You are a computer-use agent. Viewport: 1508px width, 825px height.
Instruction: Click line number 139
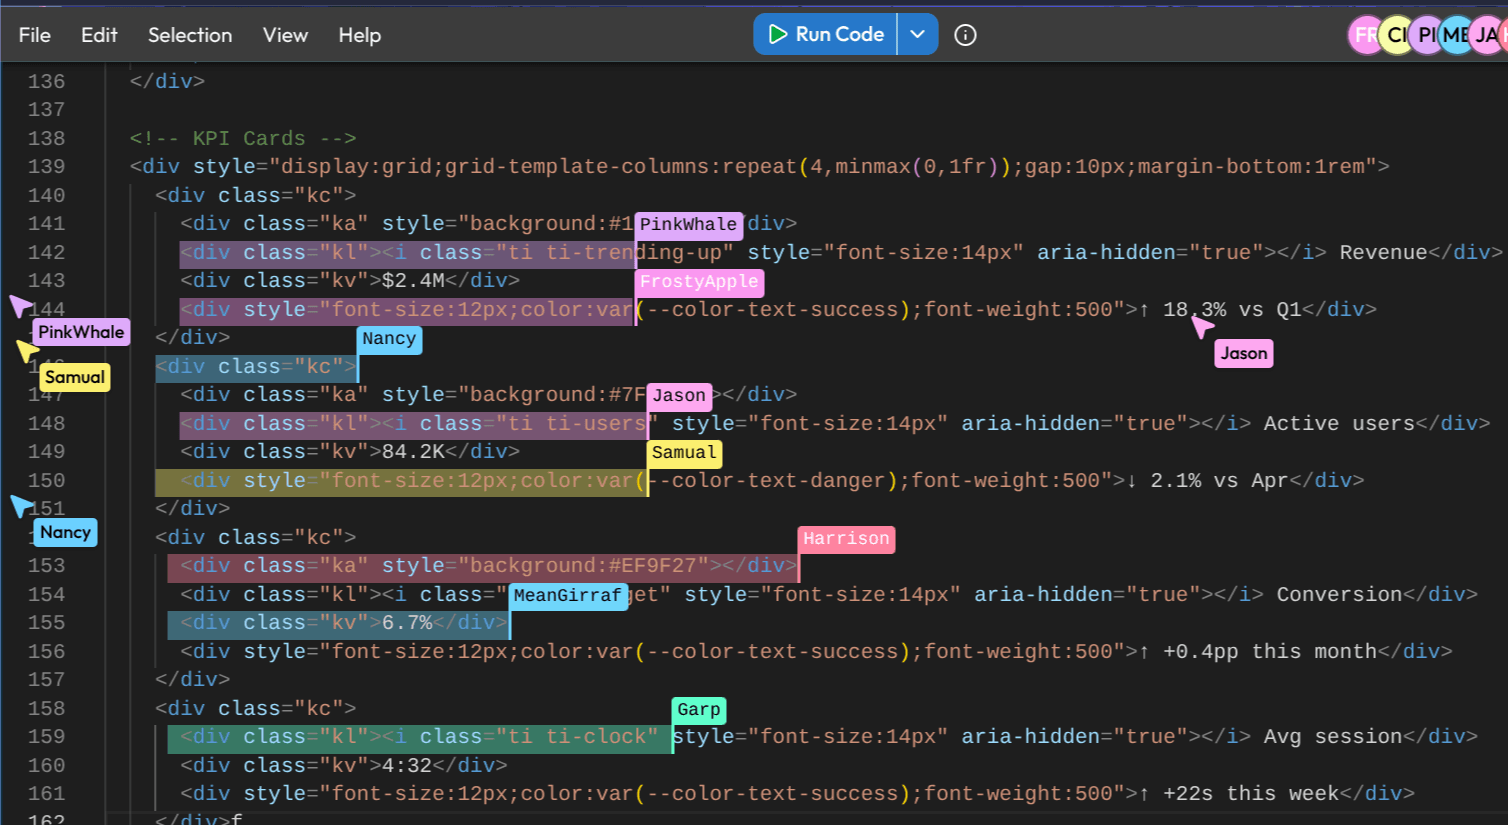pos(47,167)
